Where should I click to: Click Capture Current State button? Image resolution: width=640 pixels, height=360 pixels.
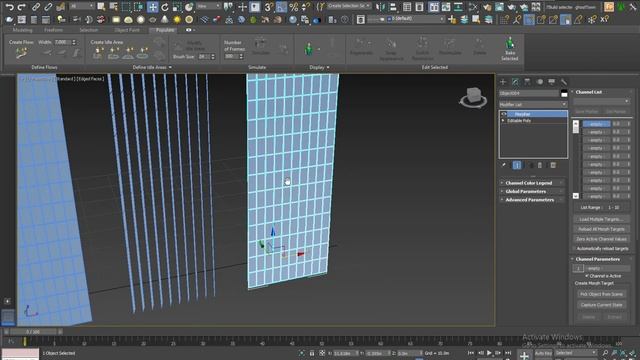point(601,304)
